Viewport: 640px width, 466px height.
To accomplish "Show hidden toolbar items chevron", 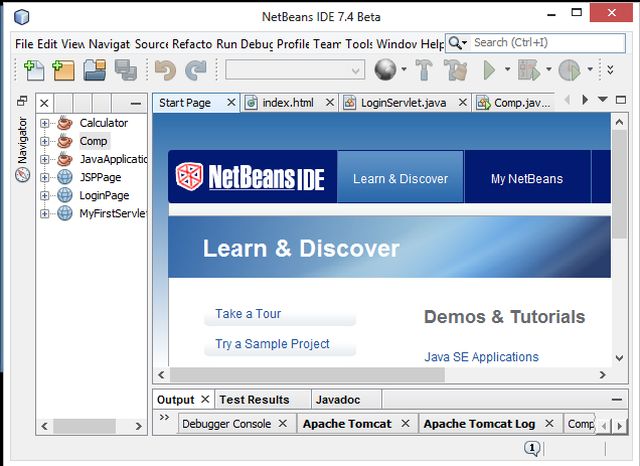I will [x=610, y=70].
